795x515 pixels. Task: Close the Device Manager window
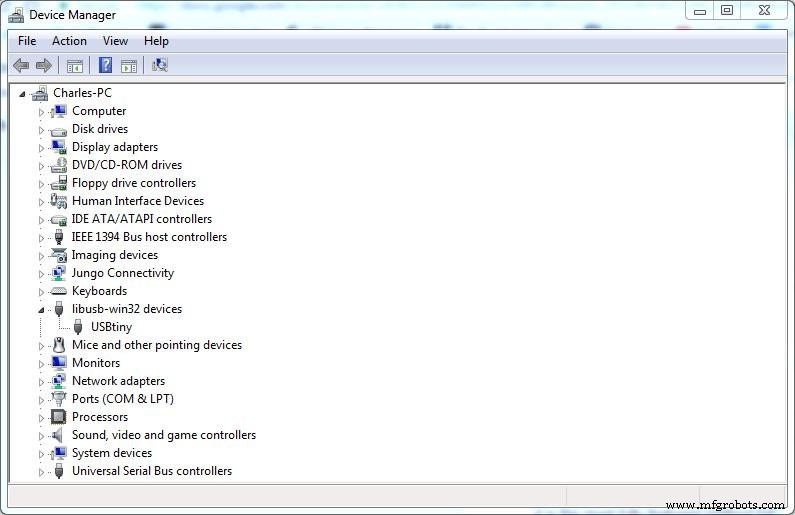(764, 11)
